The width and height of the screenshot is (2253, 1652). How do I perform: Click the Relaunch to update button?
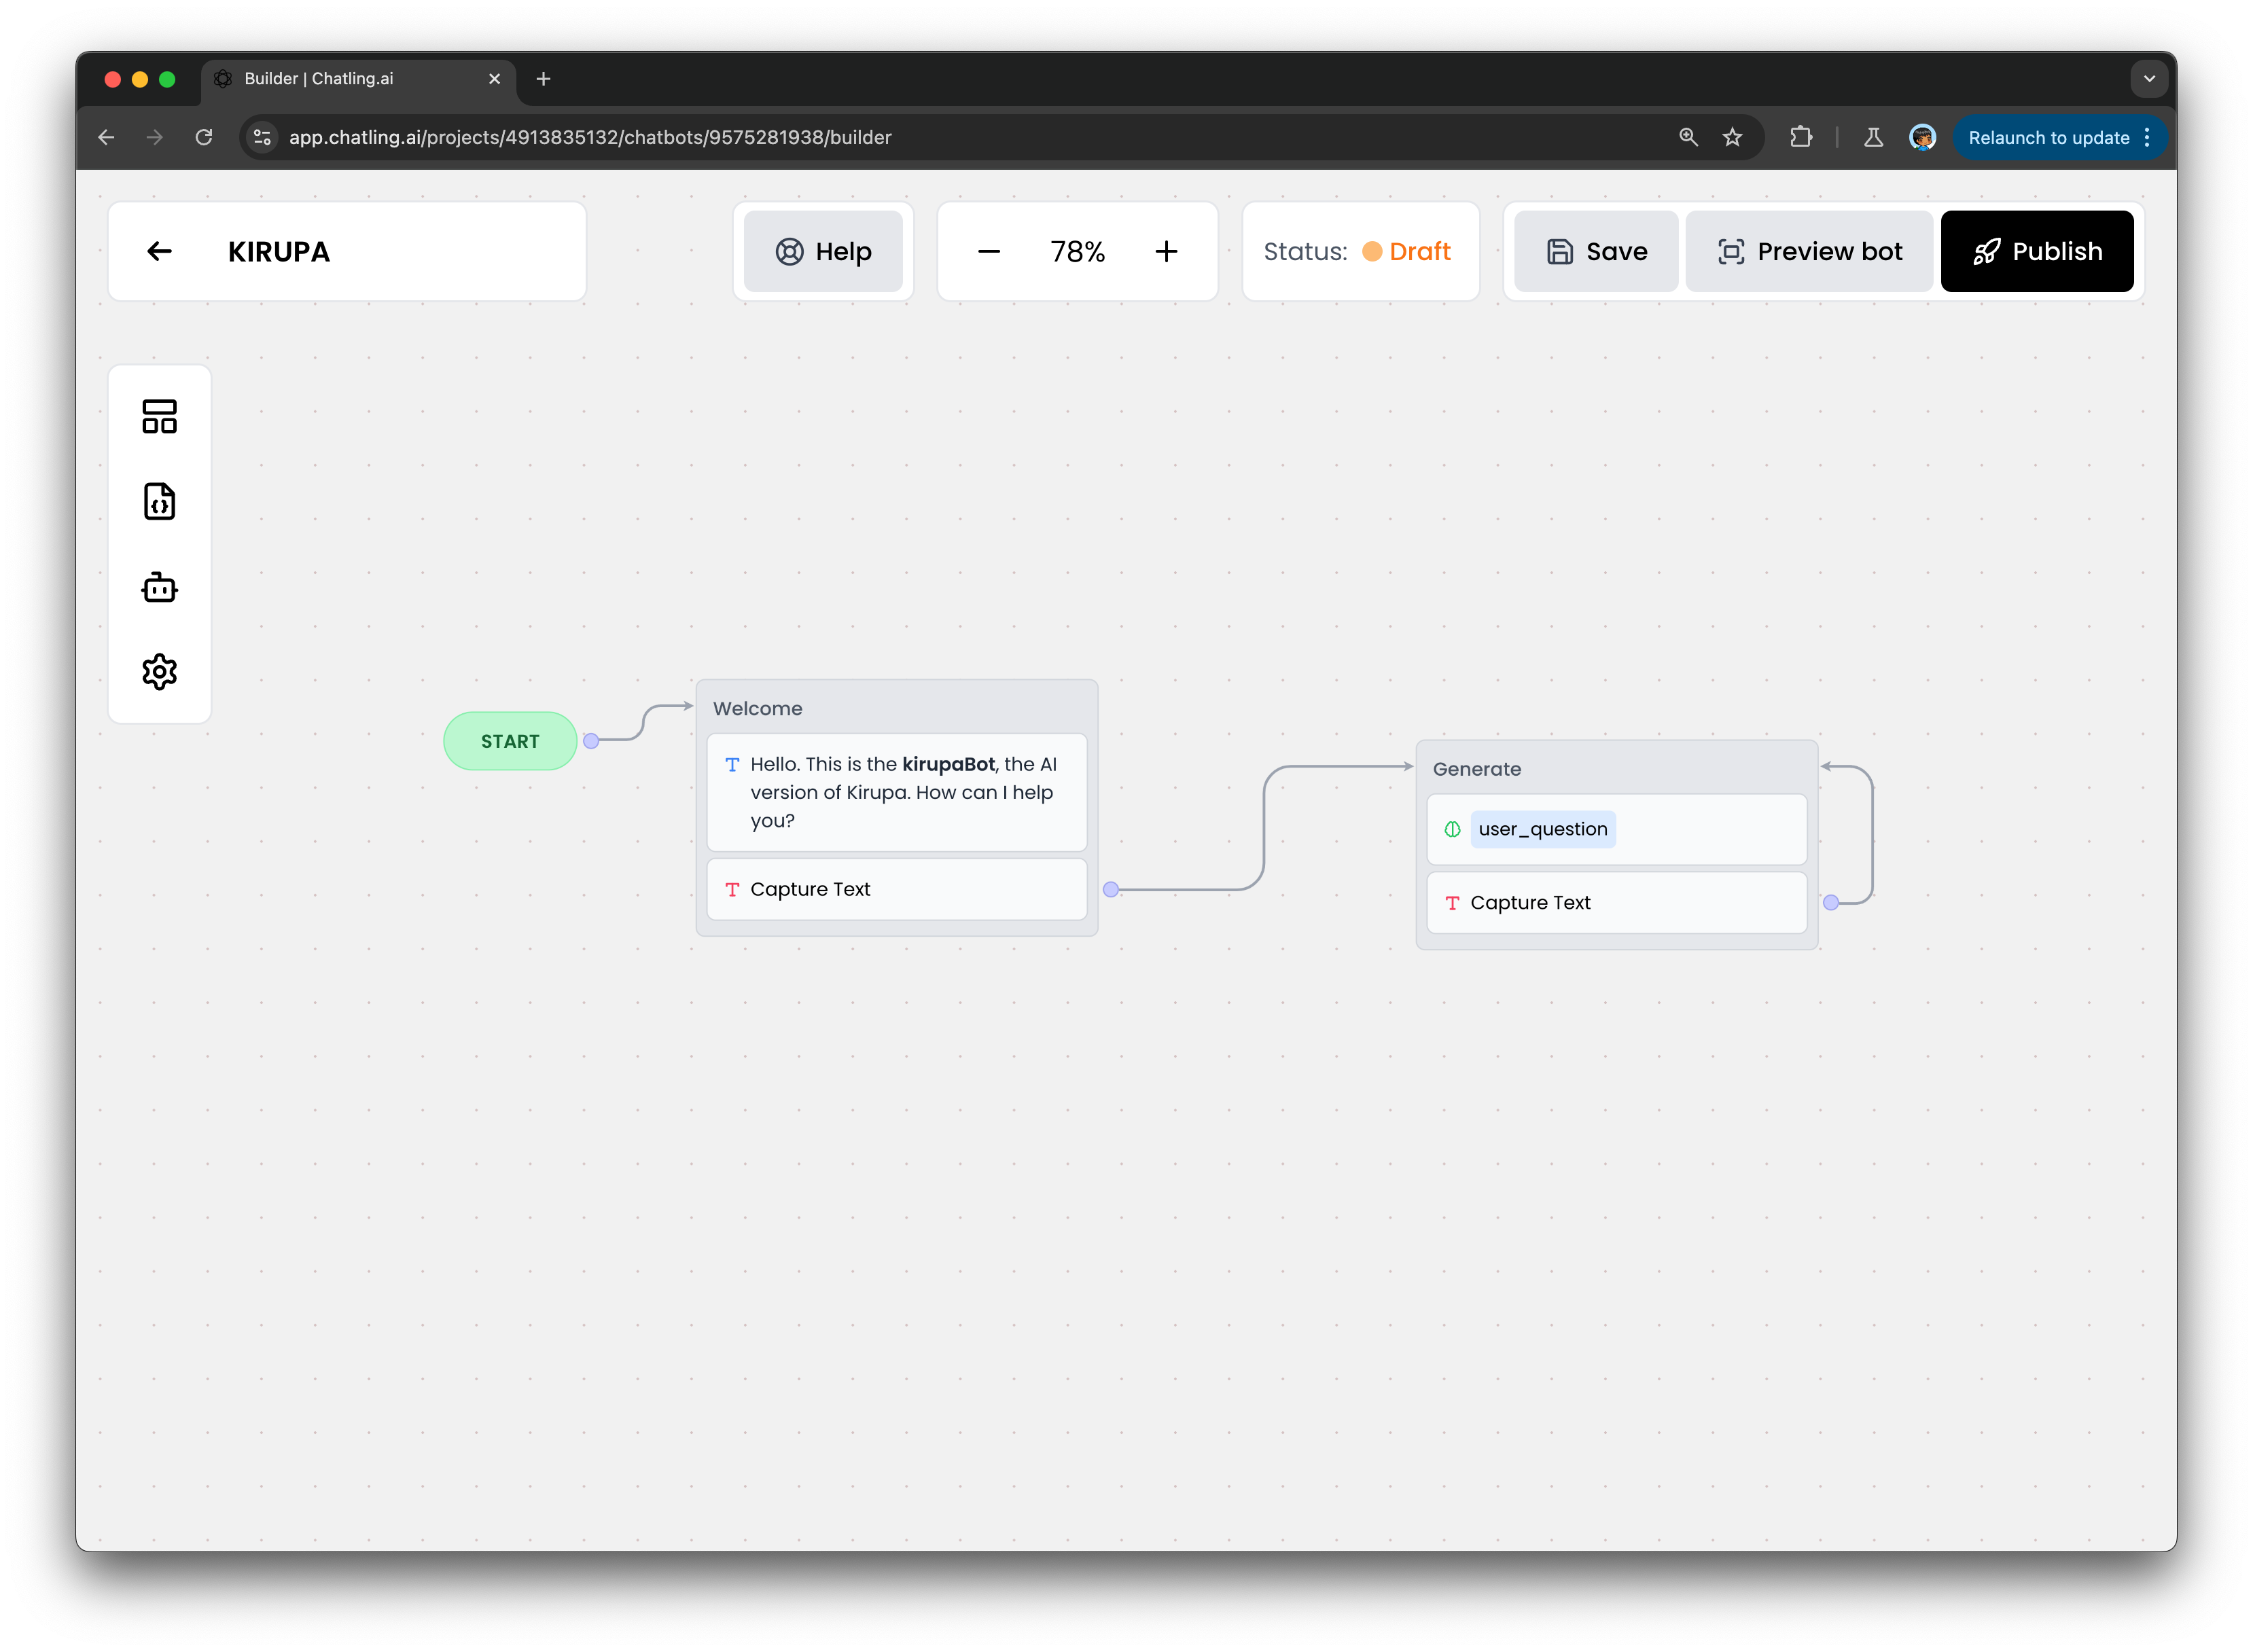(2048, 138)
